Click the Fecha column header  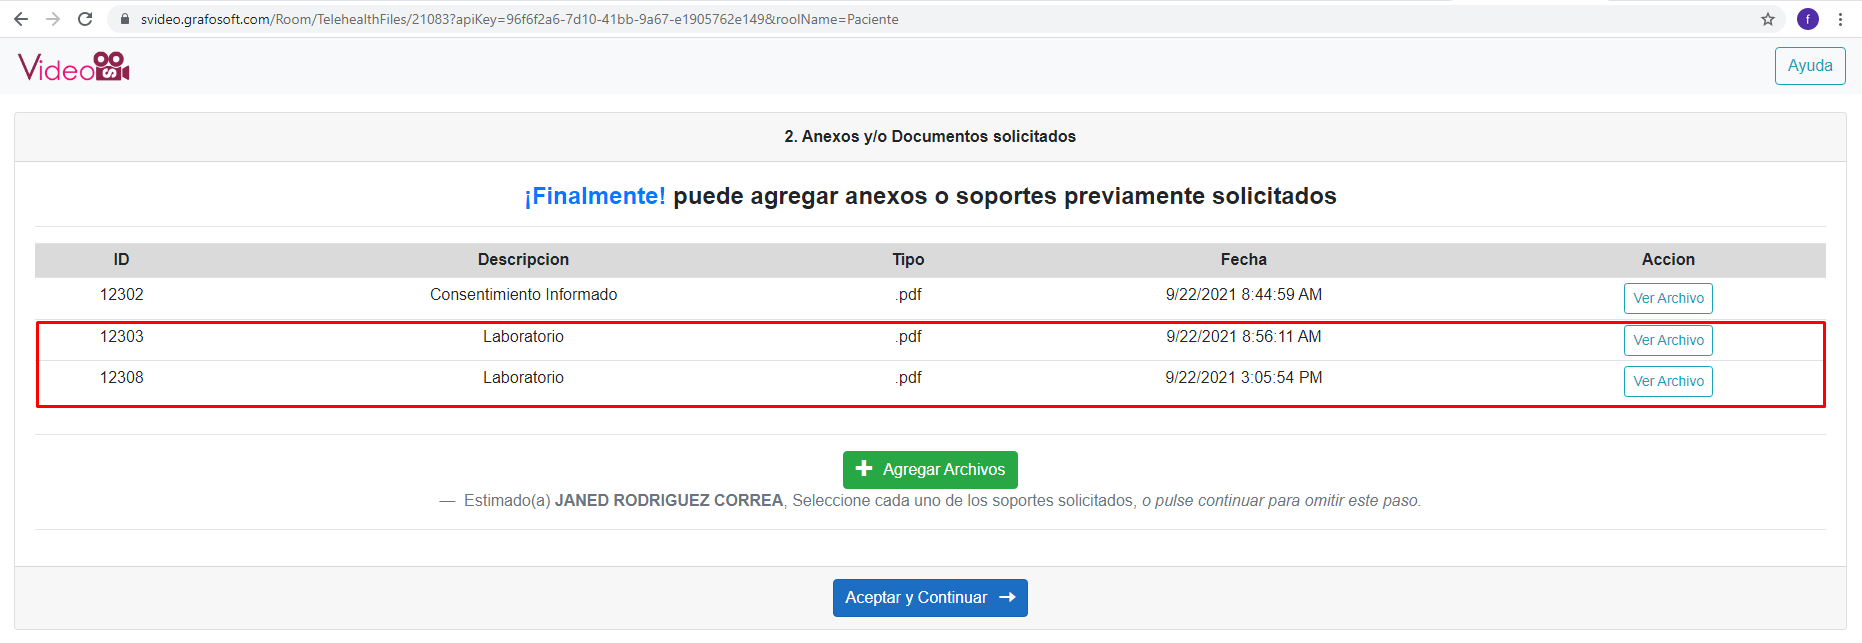(1243, 260)
